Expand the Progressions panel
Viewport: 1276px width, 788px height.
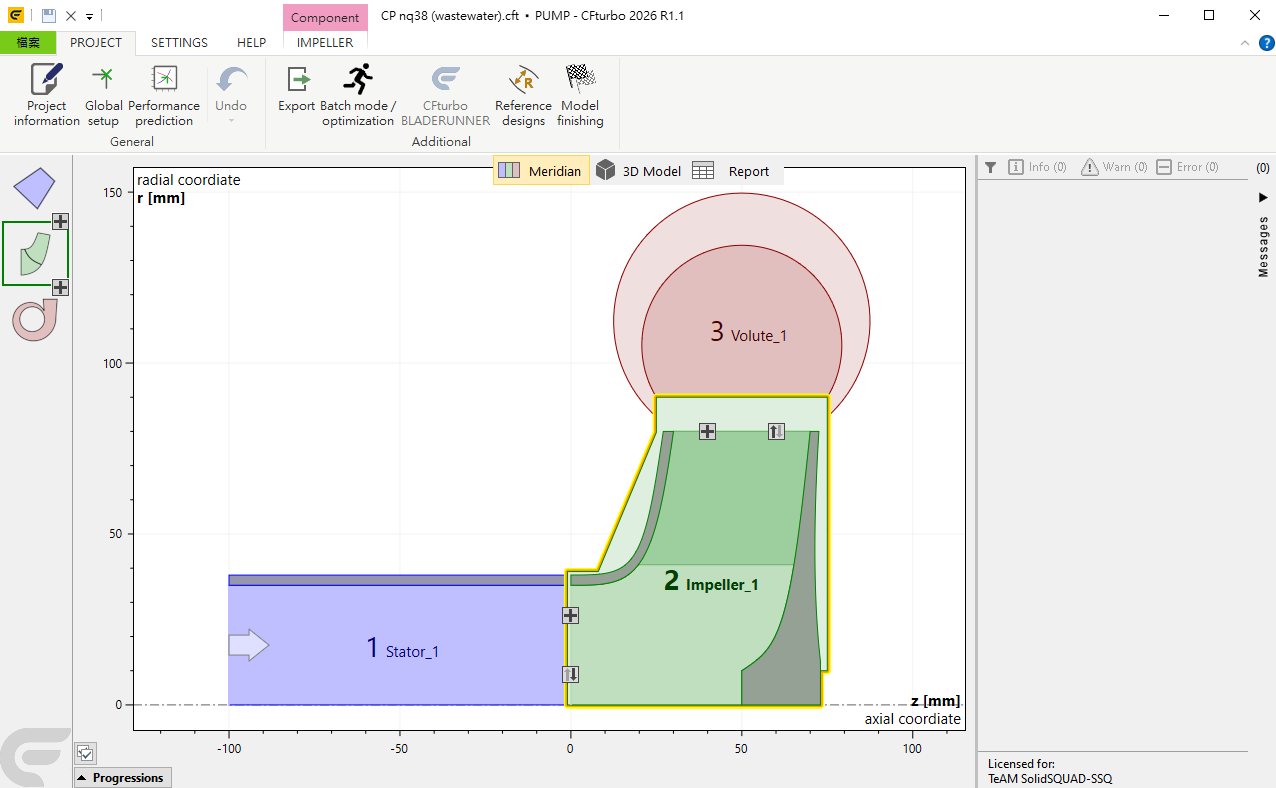[122, 778]
